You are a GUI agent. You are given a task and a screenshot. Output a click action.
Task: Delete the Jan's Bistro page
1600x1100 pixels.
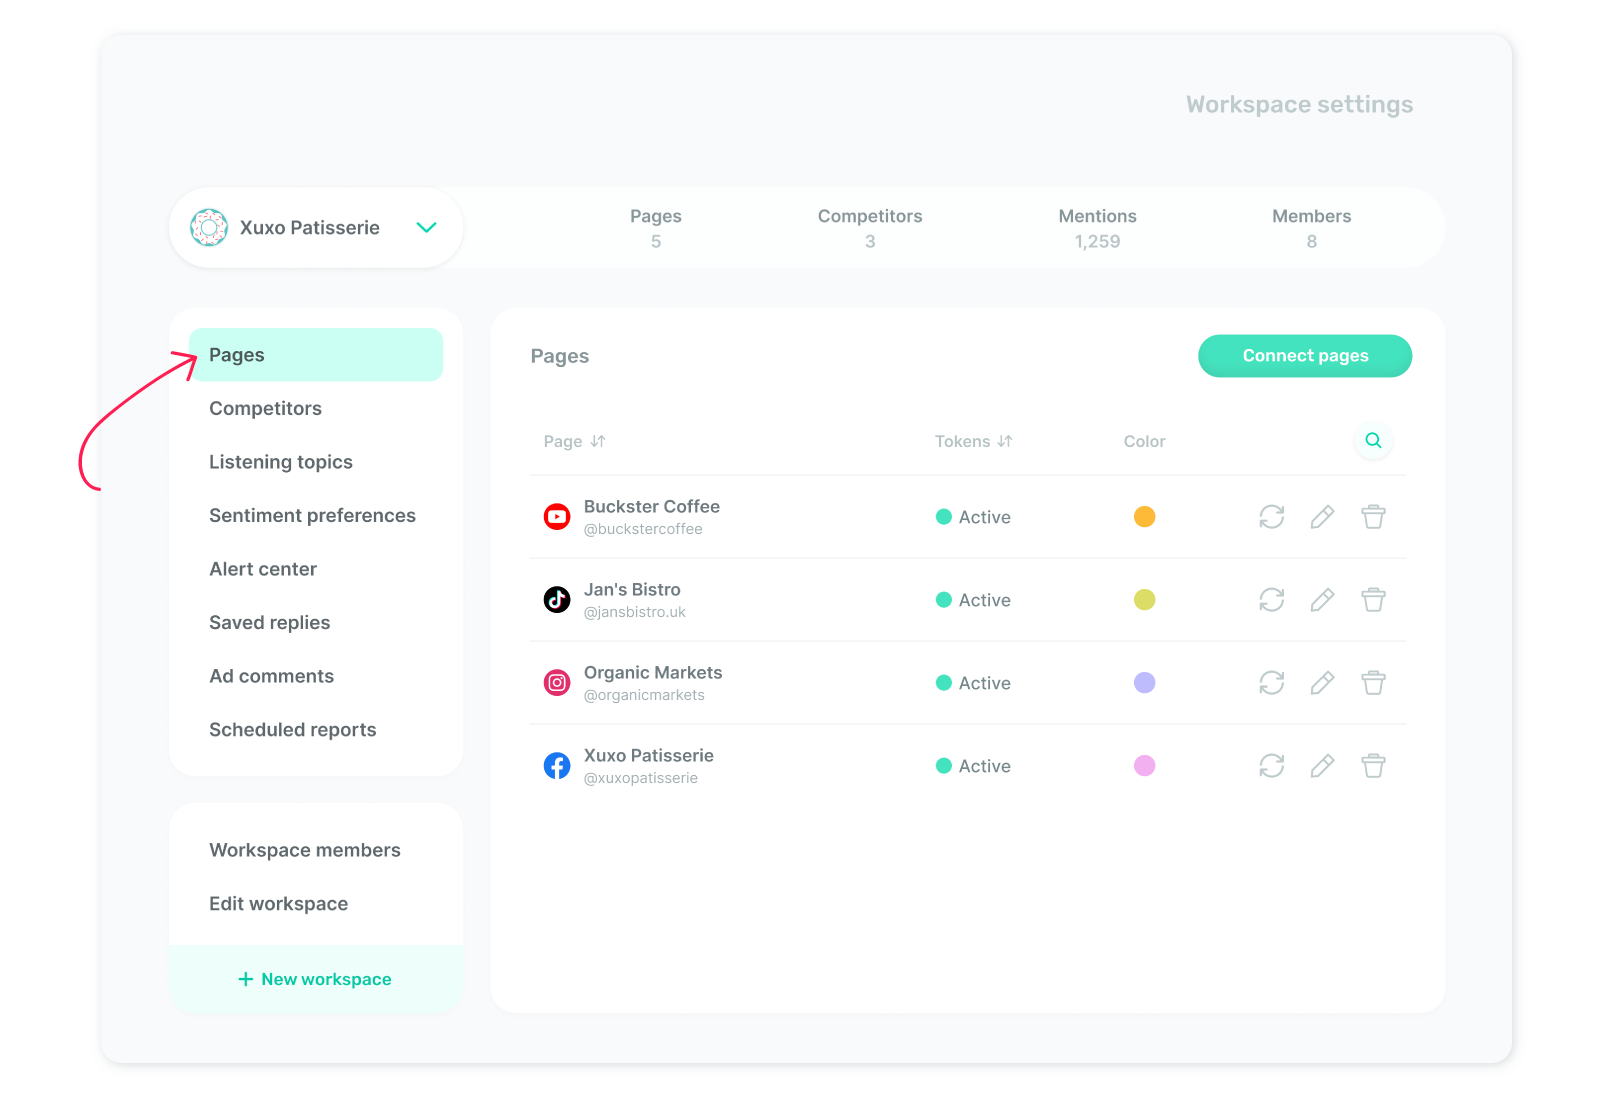[x=1373, y=600]
